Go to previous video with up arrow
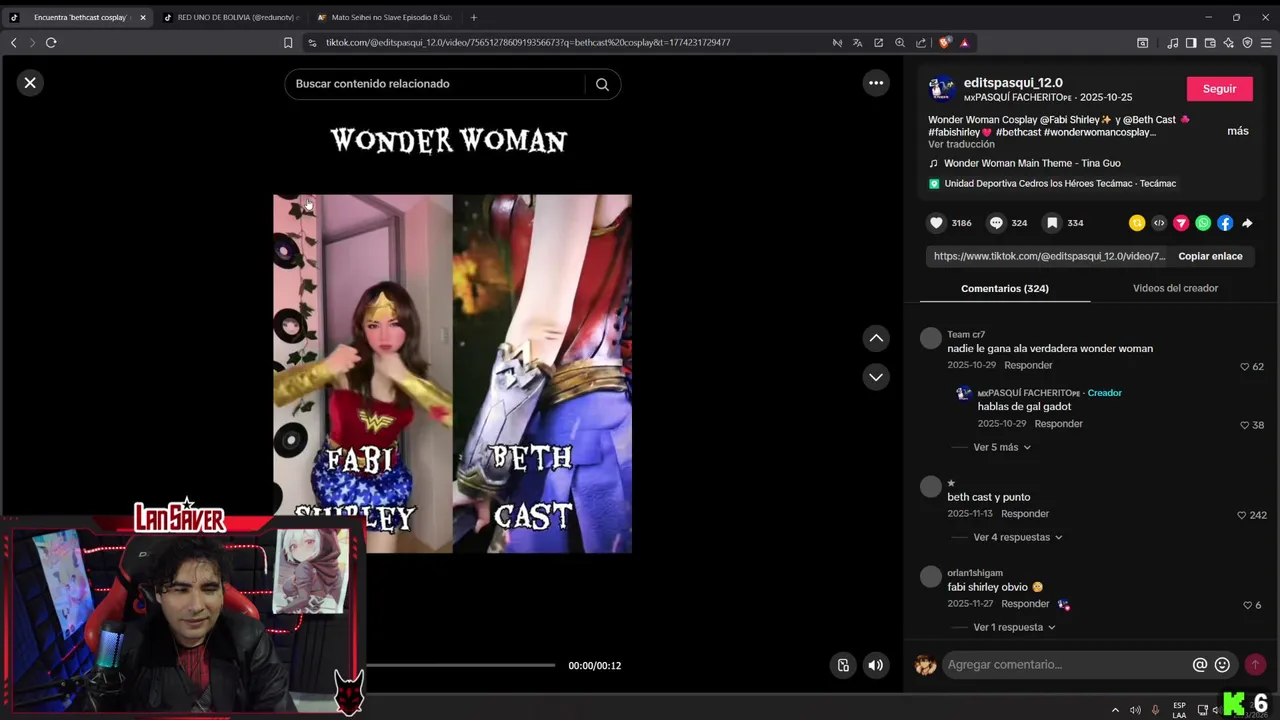Viewport: 1280px width, 720px height. click(876, 338)
